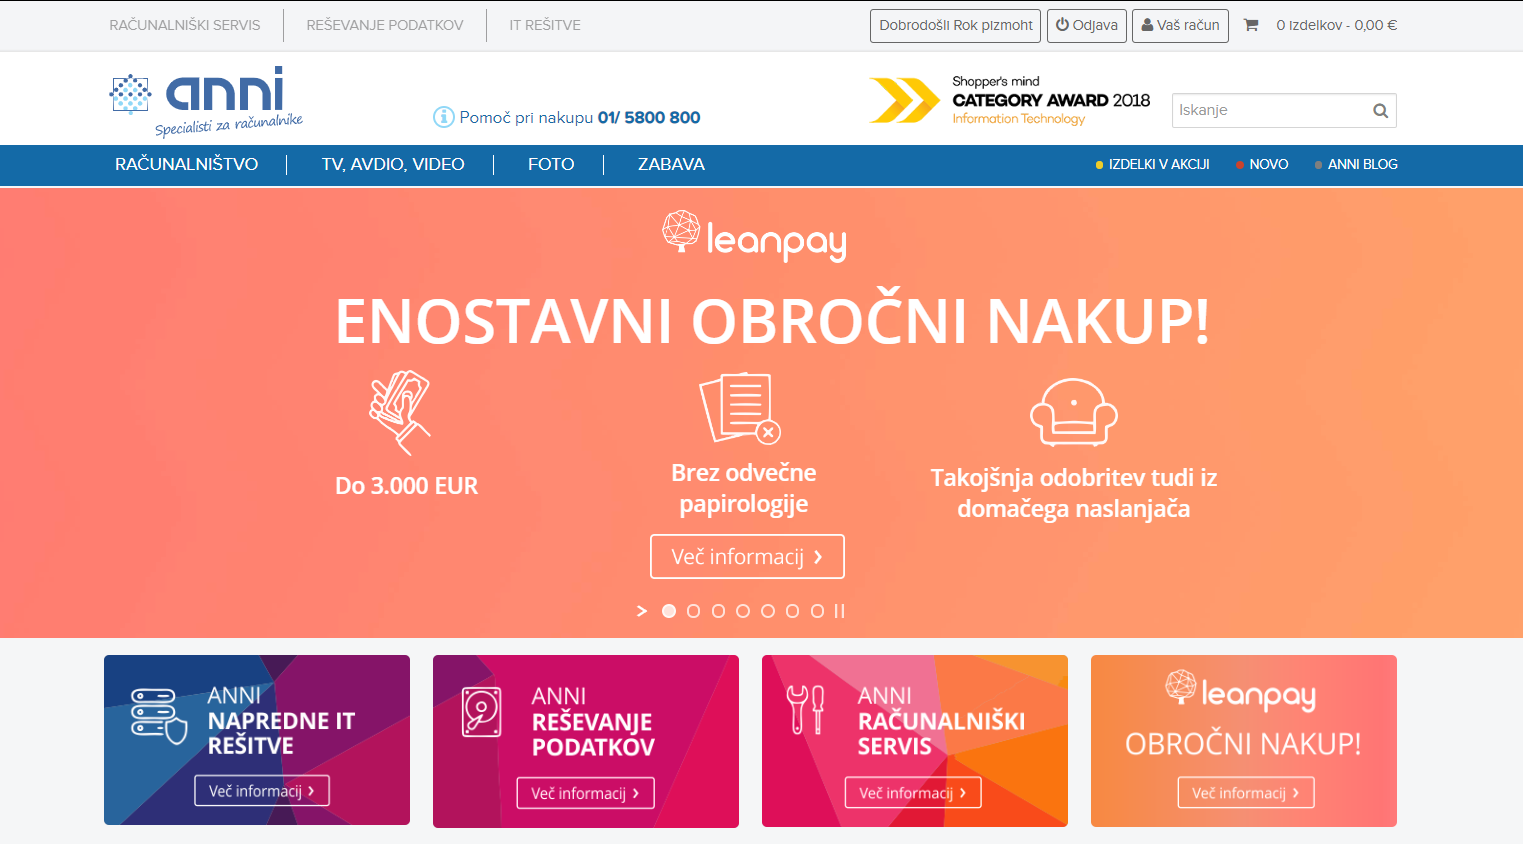The height and width of the screenshot is (844, 1523).
Task: Open the ZABAVA menu
Action: [x=671, y=164]
